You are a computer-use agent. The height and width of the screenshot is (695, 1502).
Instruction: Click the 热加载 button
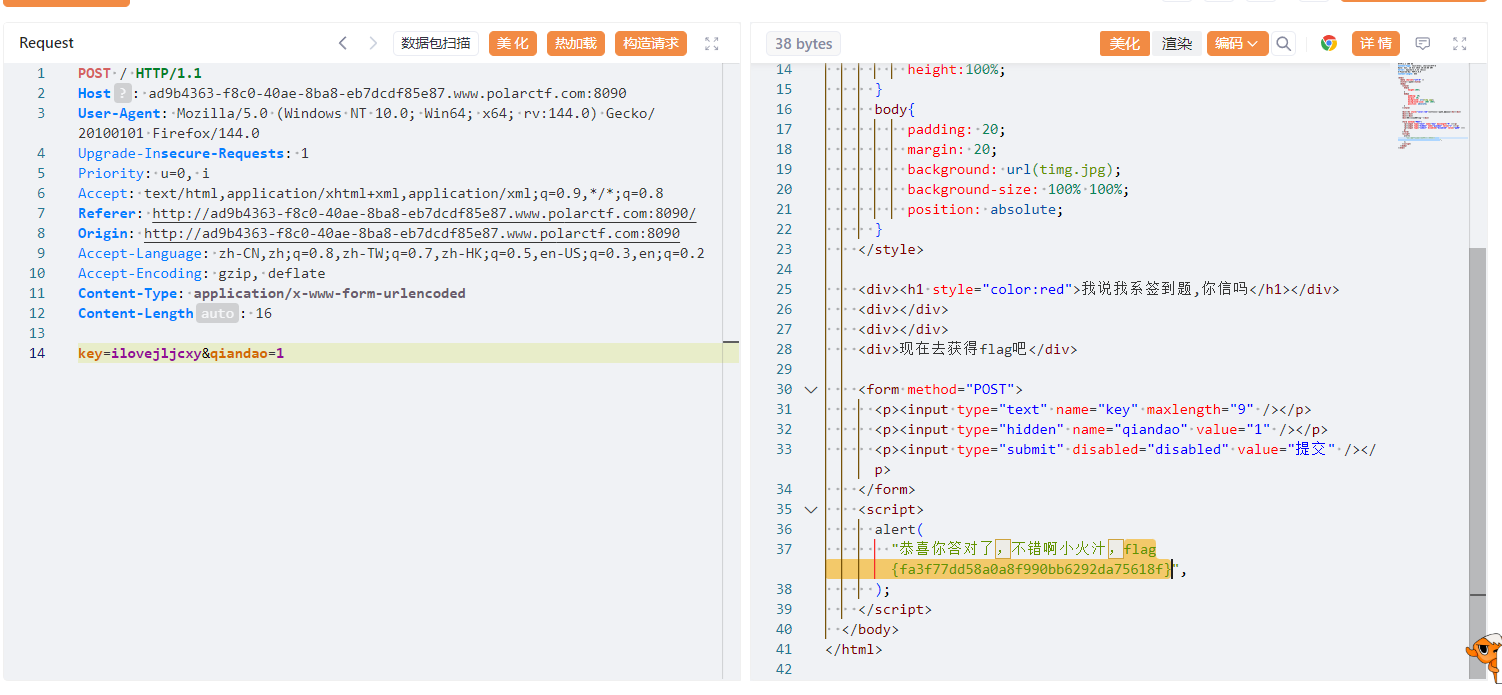(x=576, y=43)
